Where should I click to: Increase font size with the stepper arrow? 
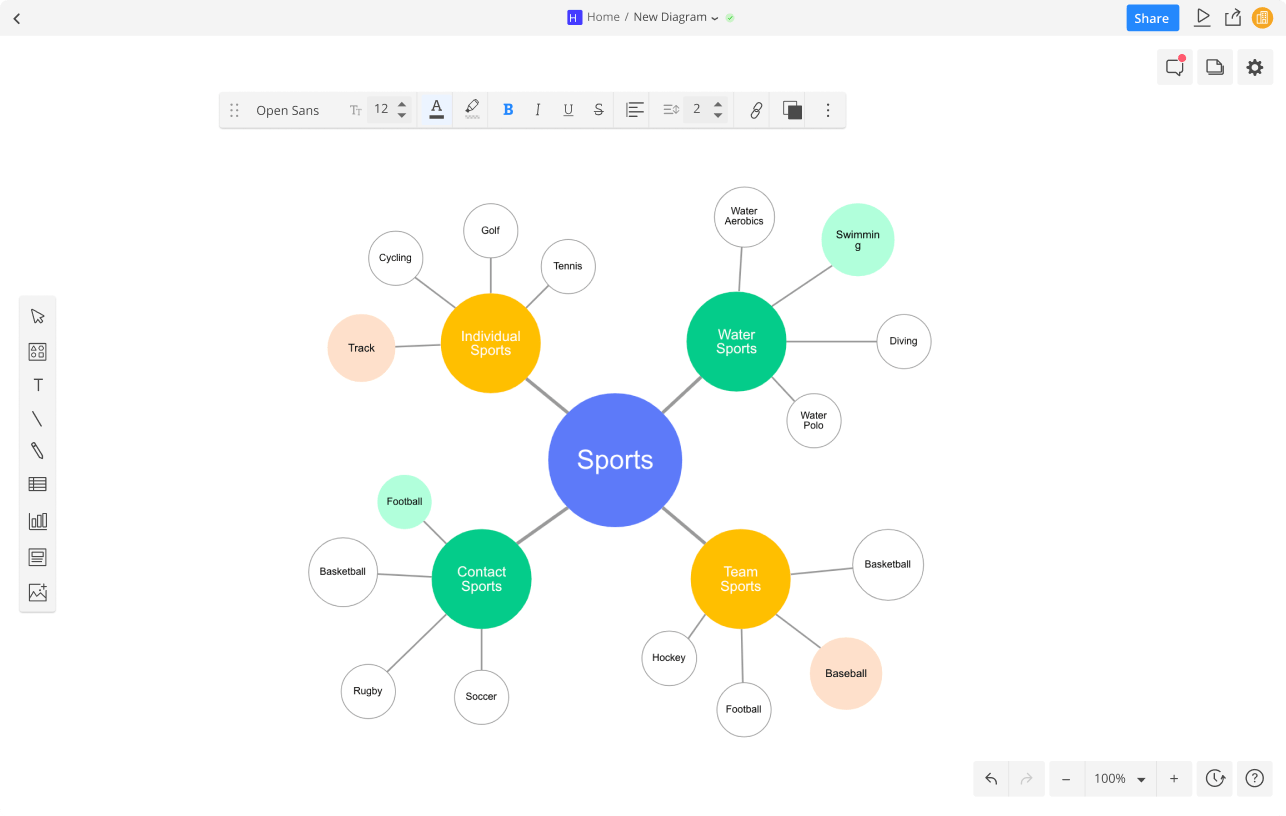point(401,104)
